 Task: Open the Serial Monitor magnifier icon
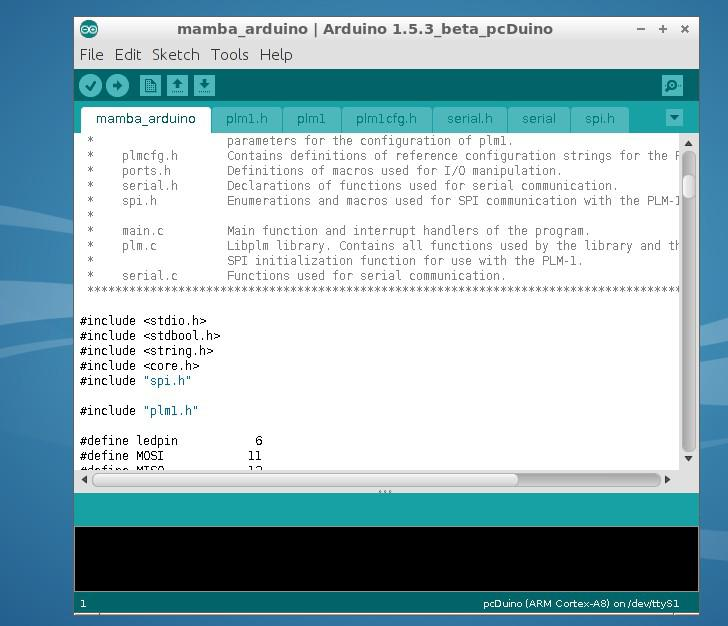coord(673,86)
